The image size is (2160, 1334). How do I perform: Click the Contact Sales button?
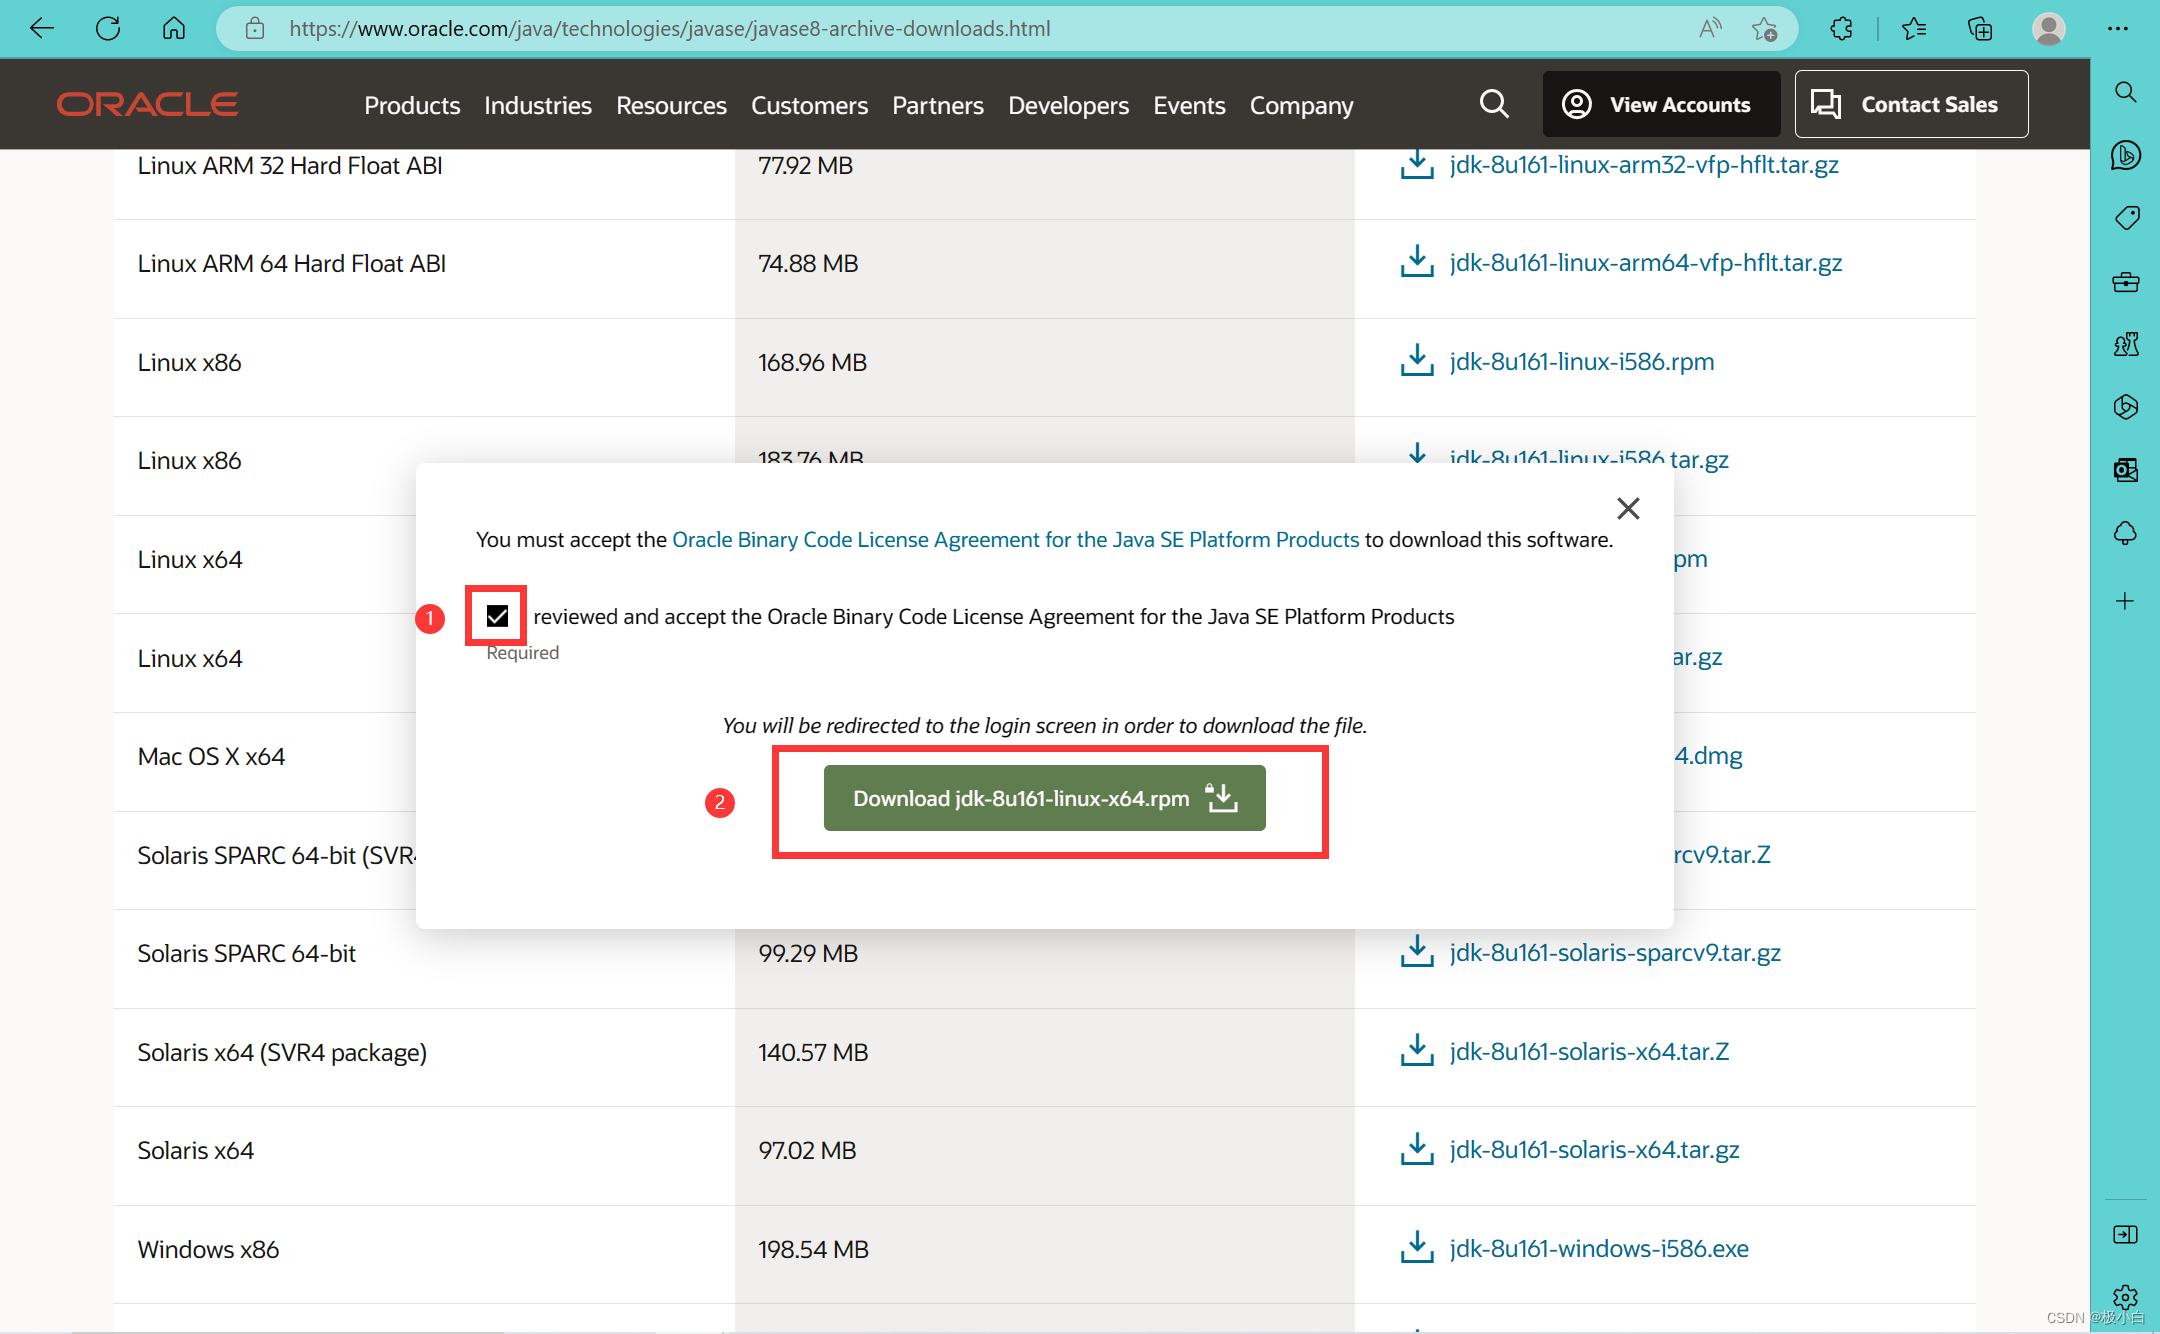(1911, 104)
